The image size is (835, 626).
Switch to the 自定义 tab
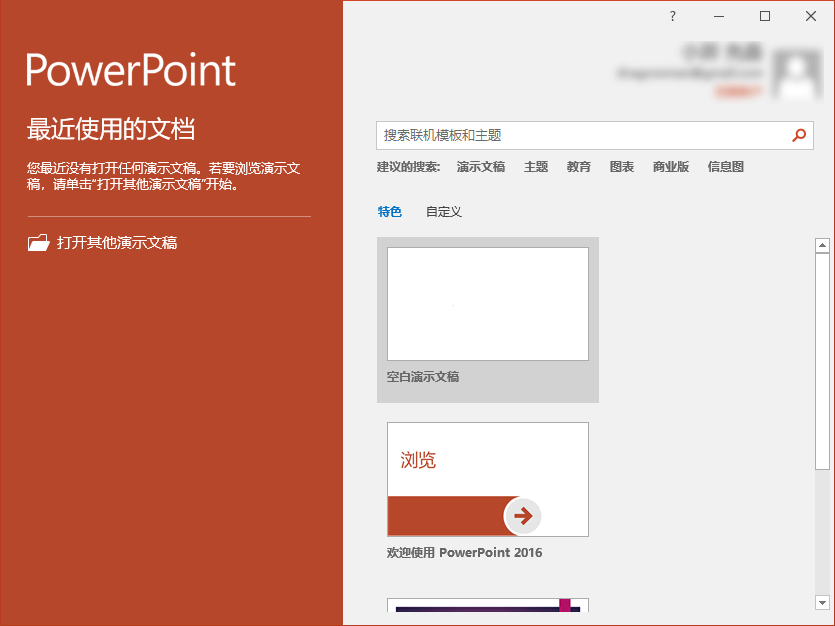(x=444, y=211)
